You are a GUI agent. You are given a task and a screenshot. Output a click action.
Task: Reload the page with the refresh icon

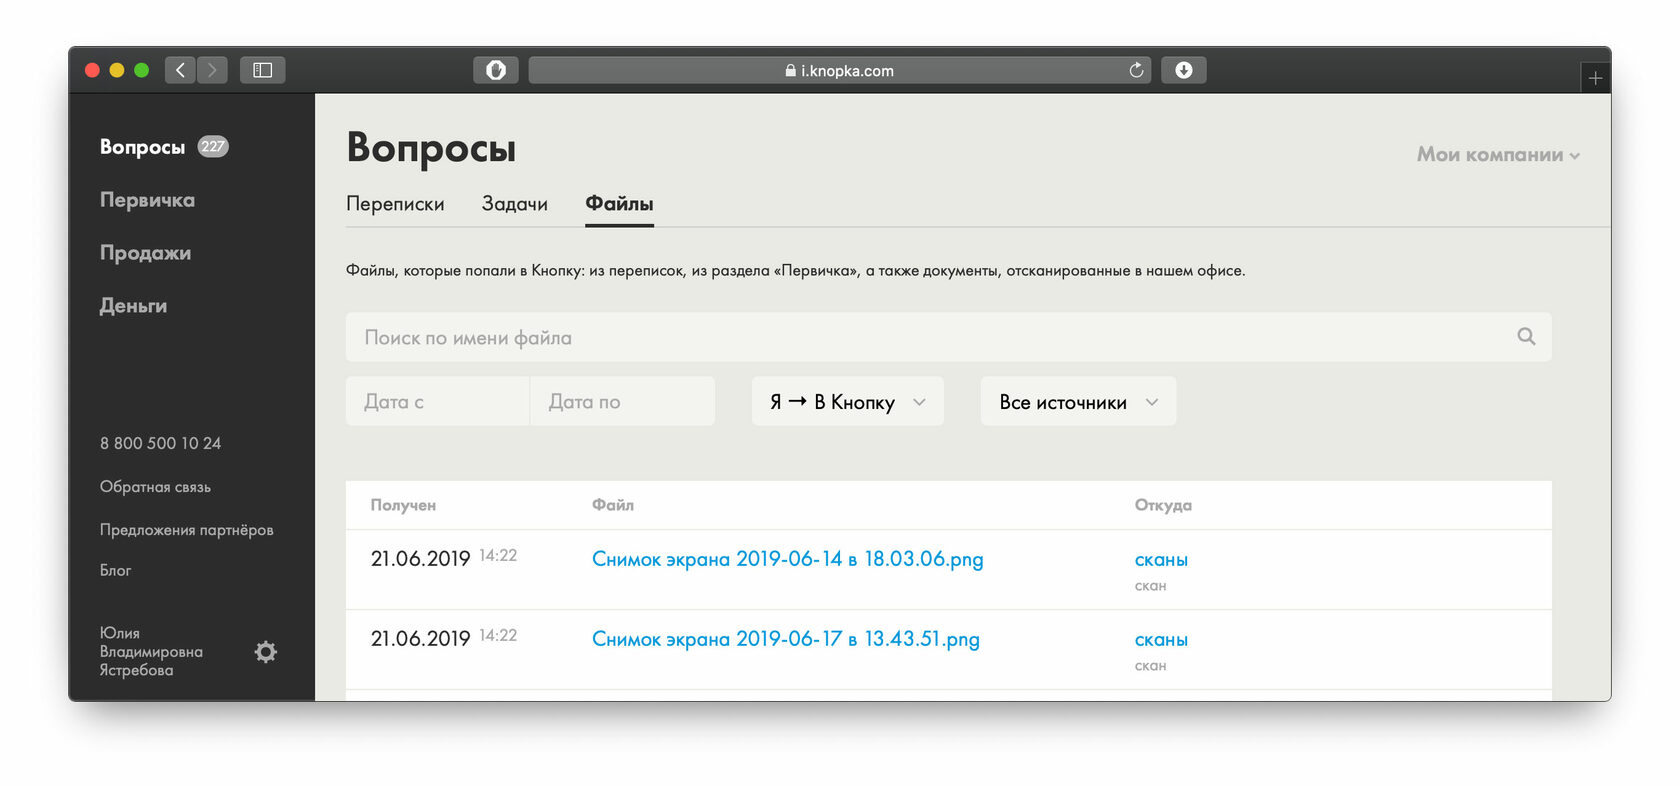[x=1136, y=70]
